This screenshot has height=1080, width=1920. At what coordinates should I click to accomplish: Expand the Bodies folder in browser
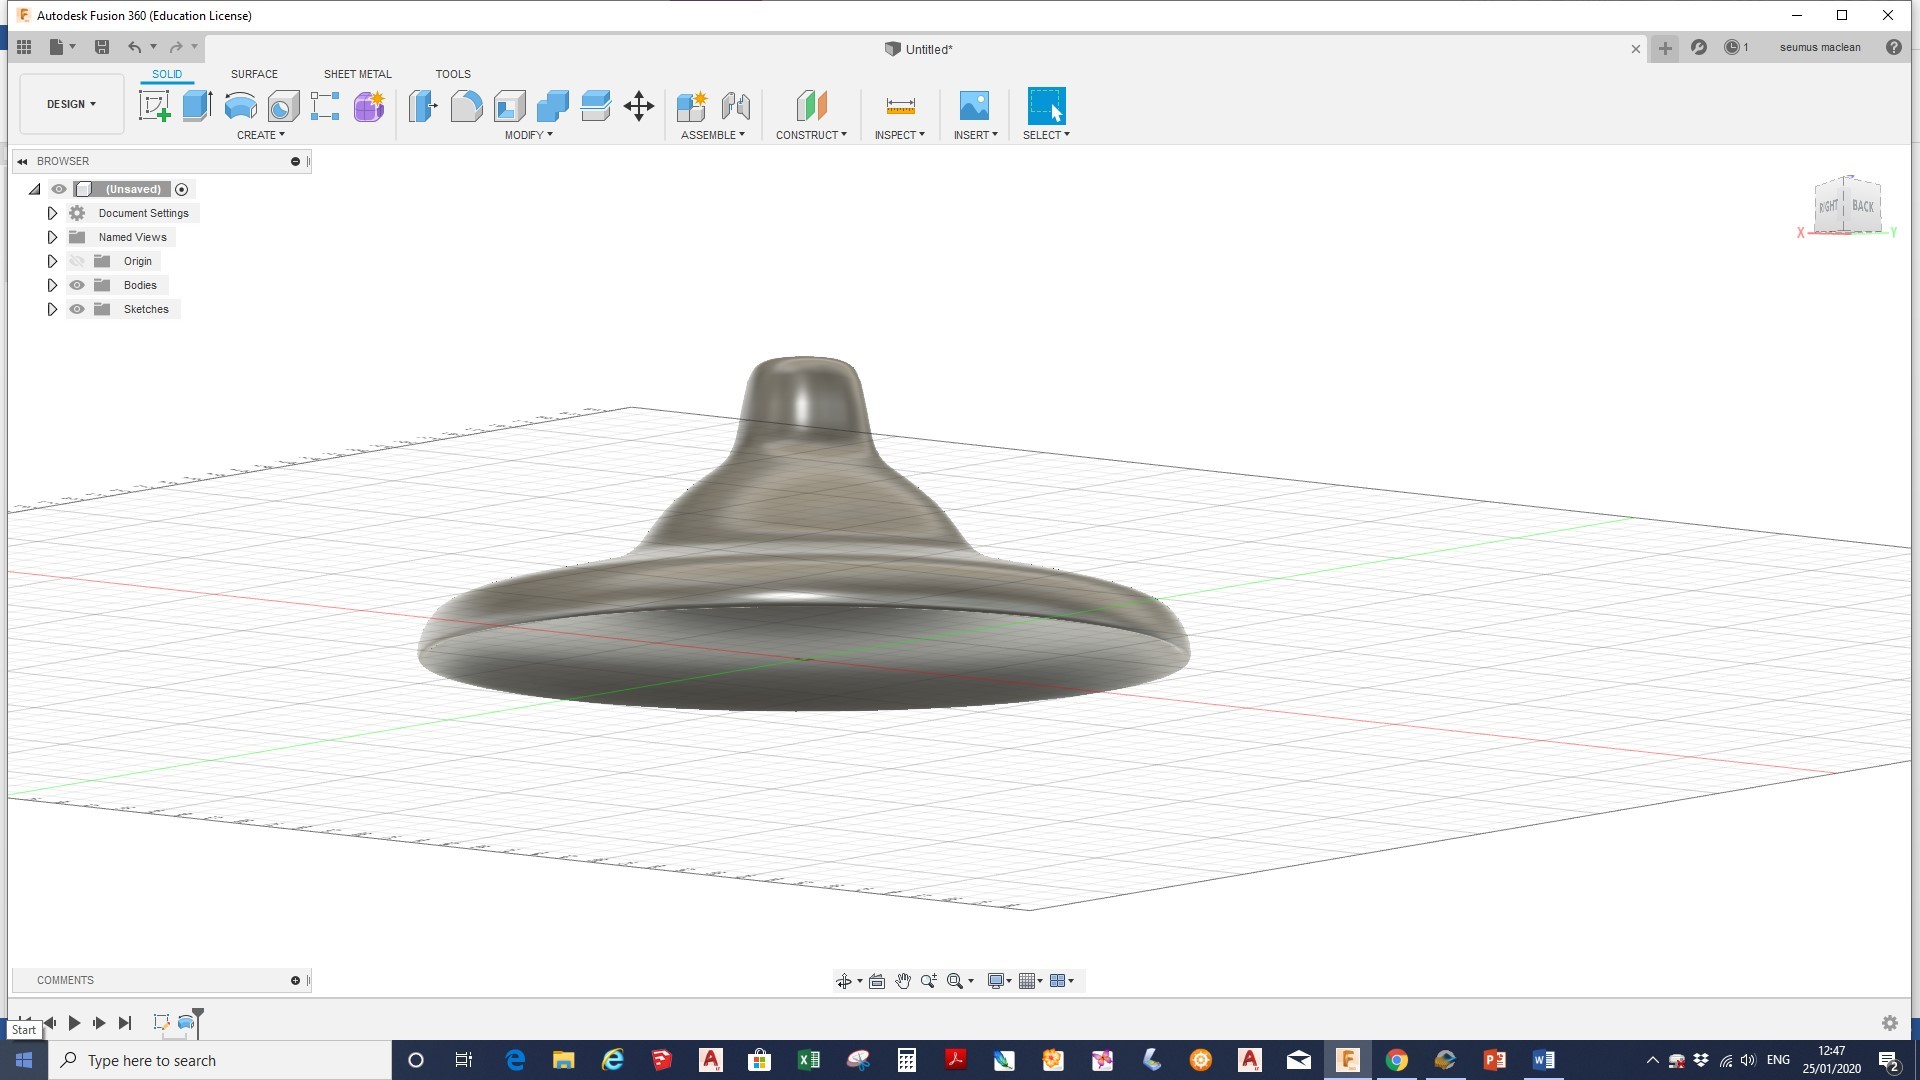52,285
